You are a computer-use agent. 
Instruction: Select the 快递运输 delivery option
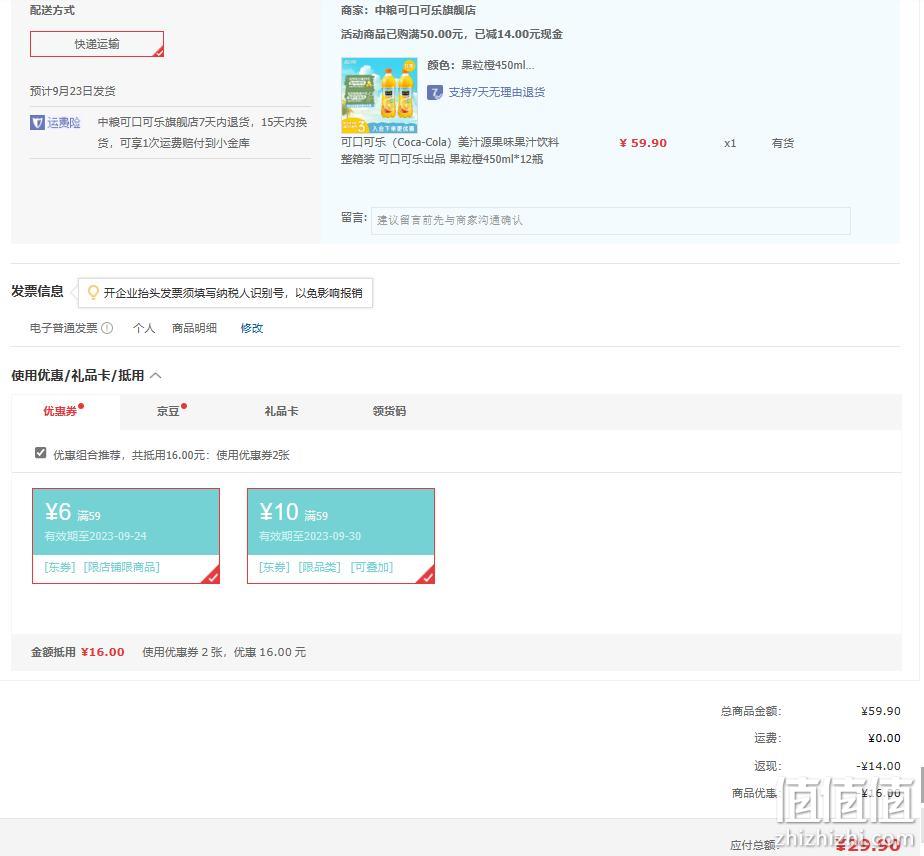[x=97, y=44]
